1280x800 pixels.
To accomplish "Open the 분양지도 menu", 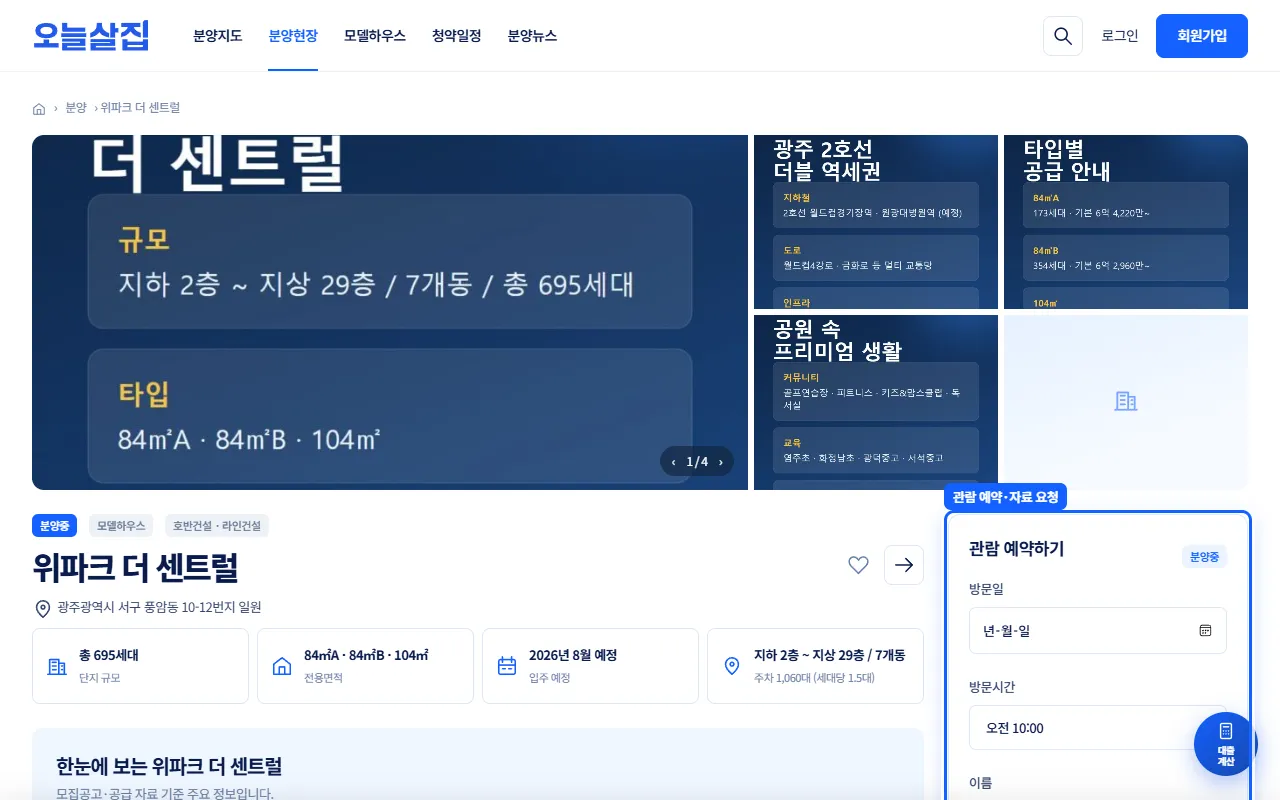I will coord(218,36).
